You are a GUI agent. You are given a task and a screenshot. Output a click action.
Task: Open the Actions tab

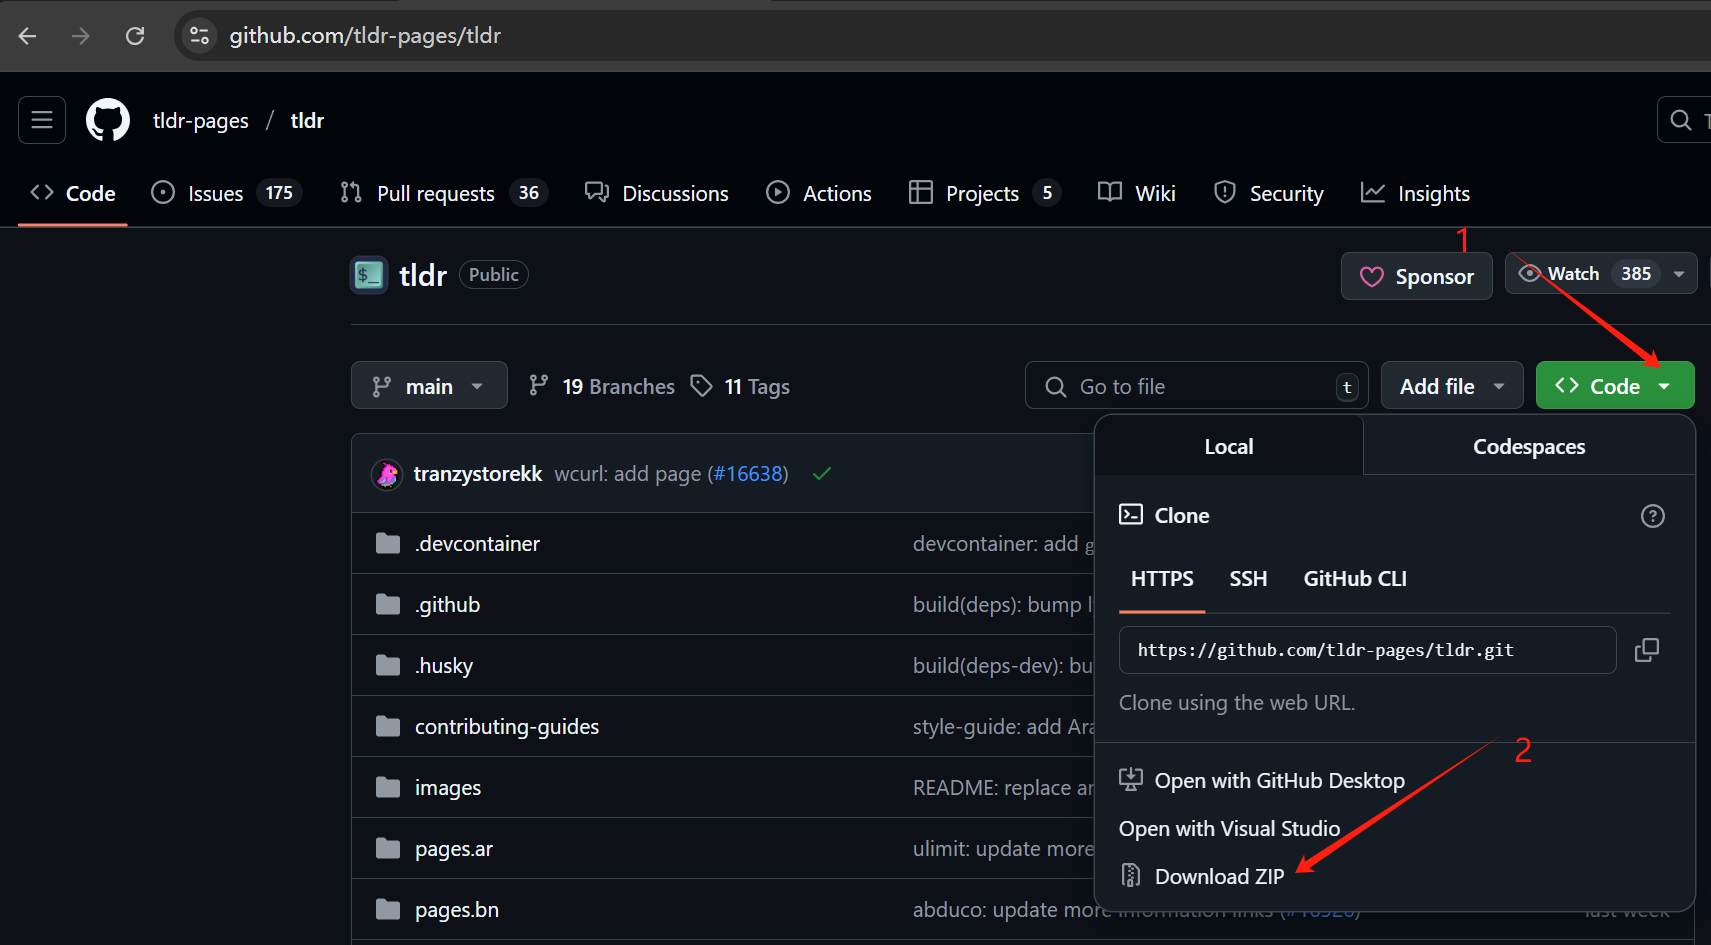click(x=819, y=193)
